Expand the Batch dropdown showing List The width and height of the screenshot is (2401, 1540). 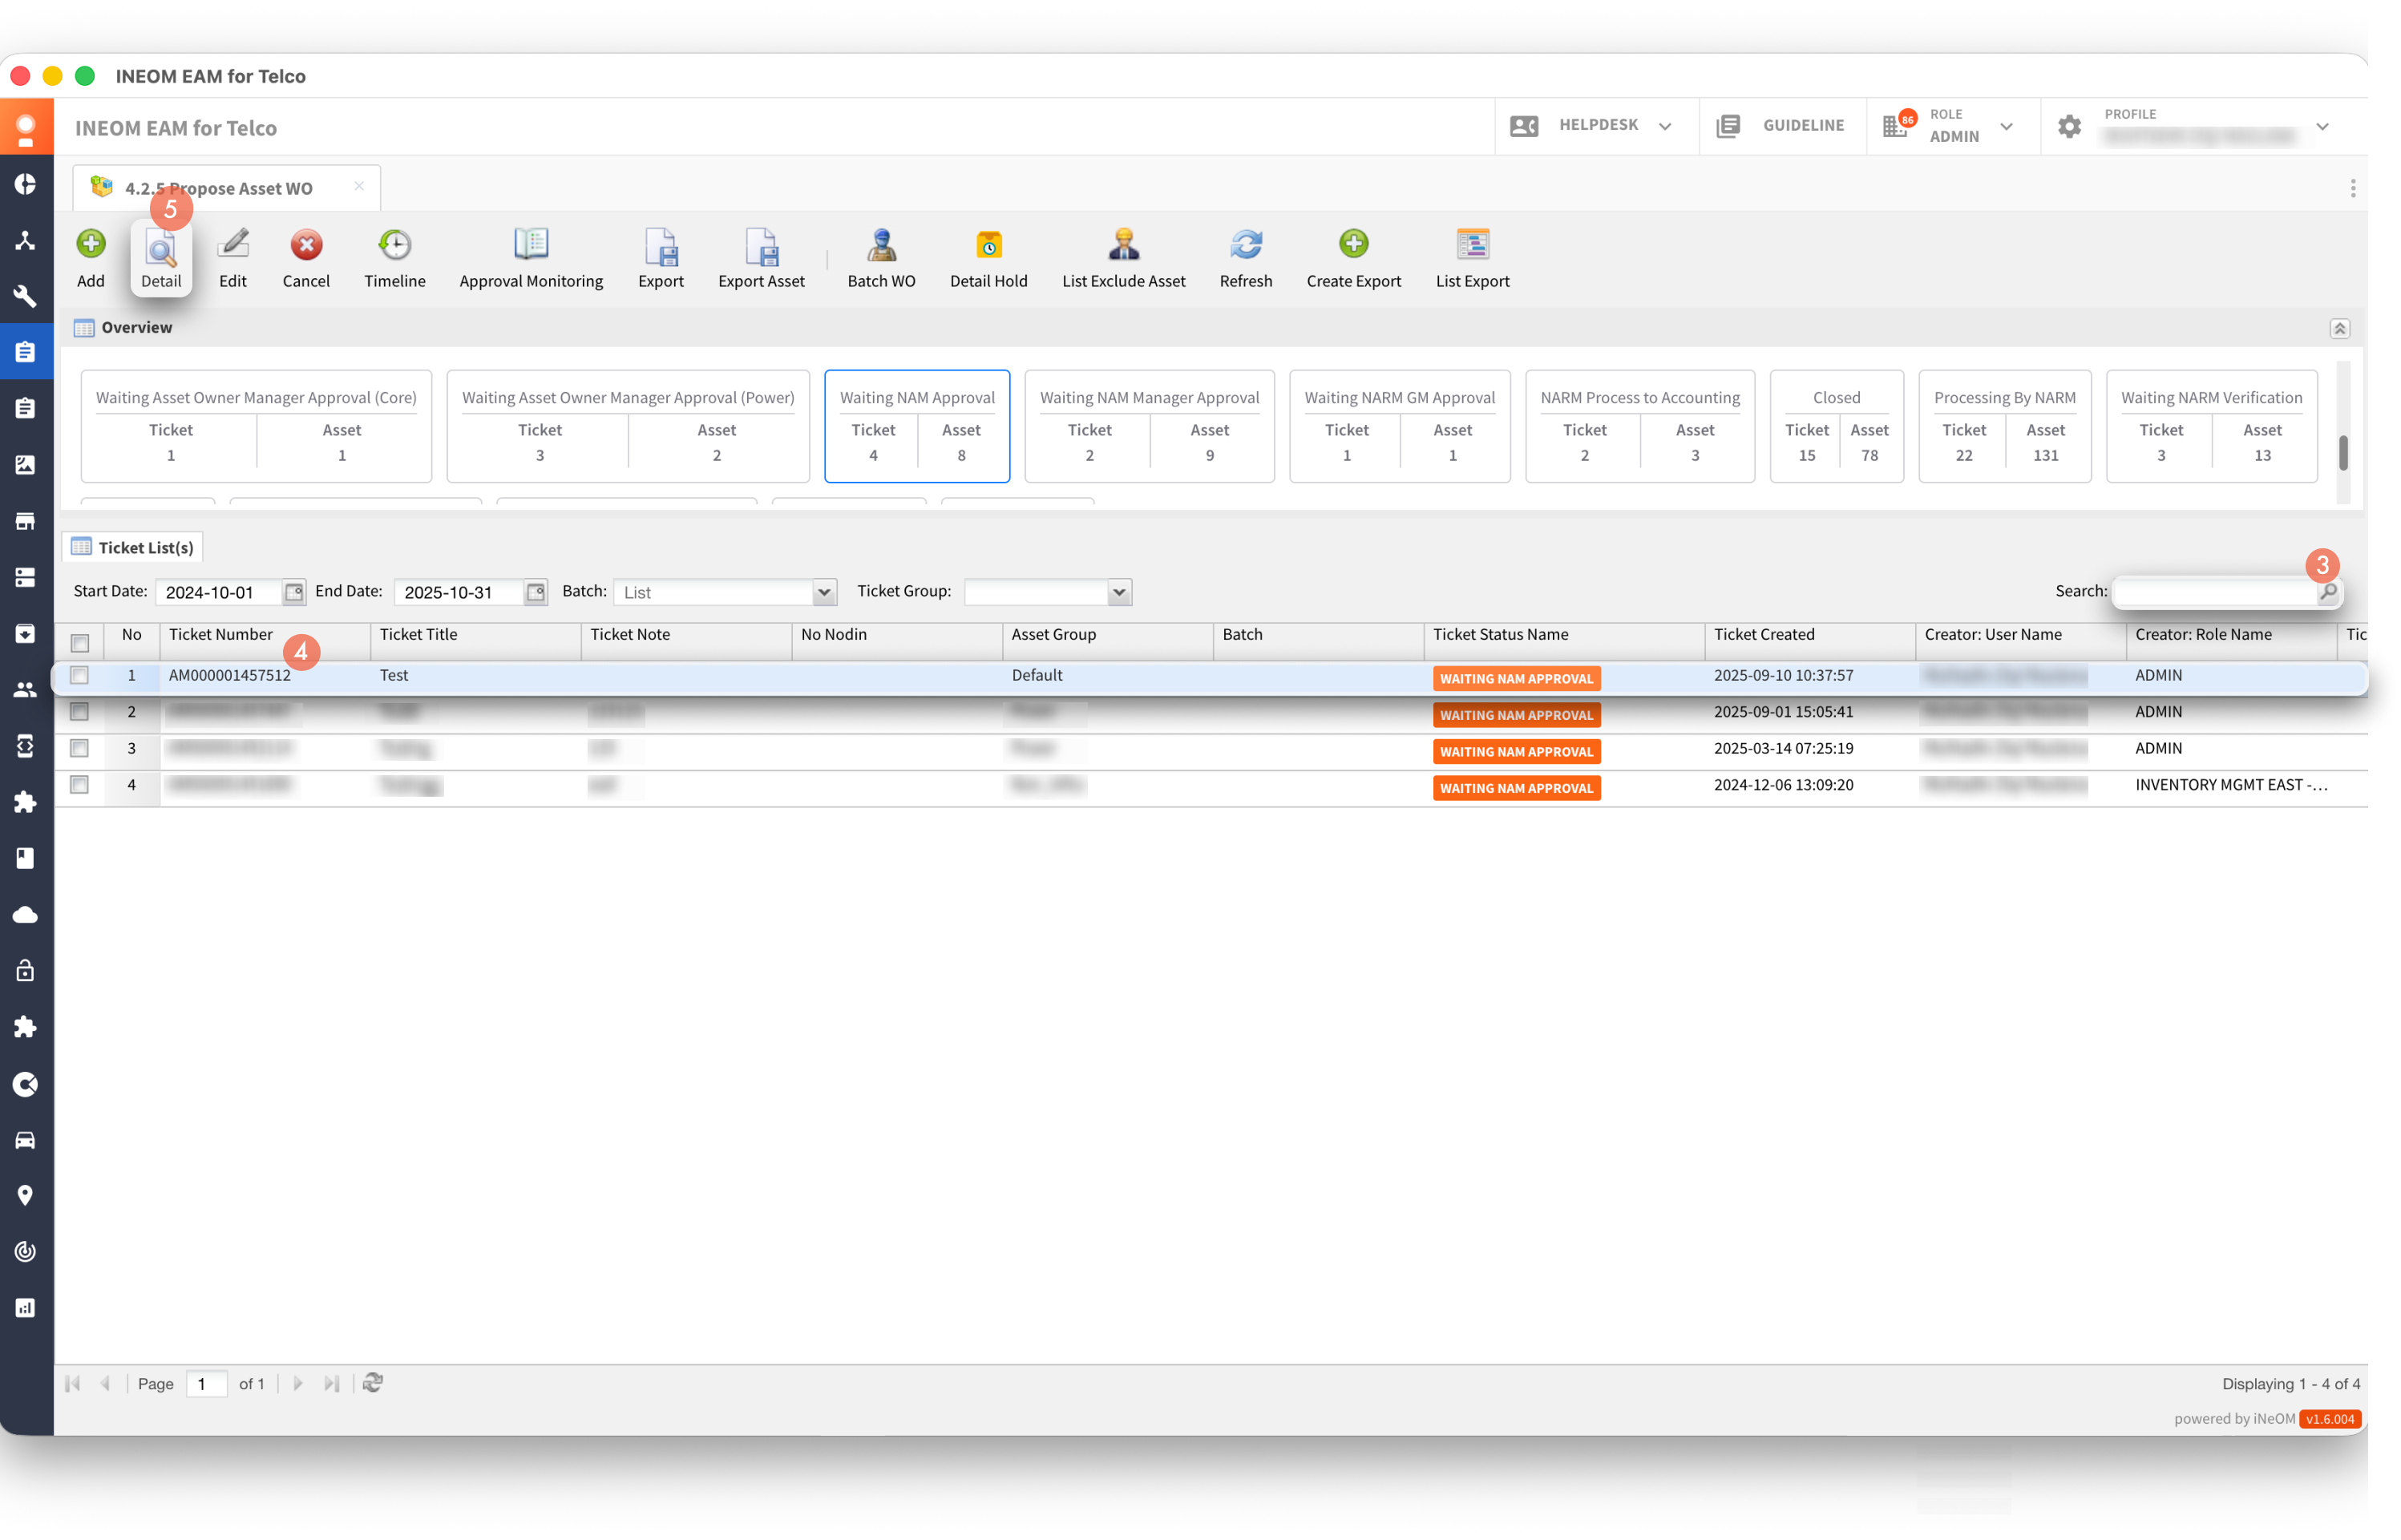pos(824,592)
